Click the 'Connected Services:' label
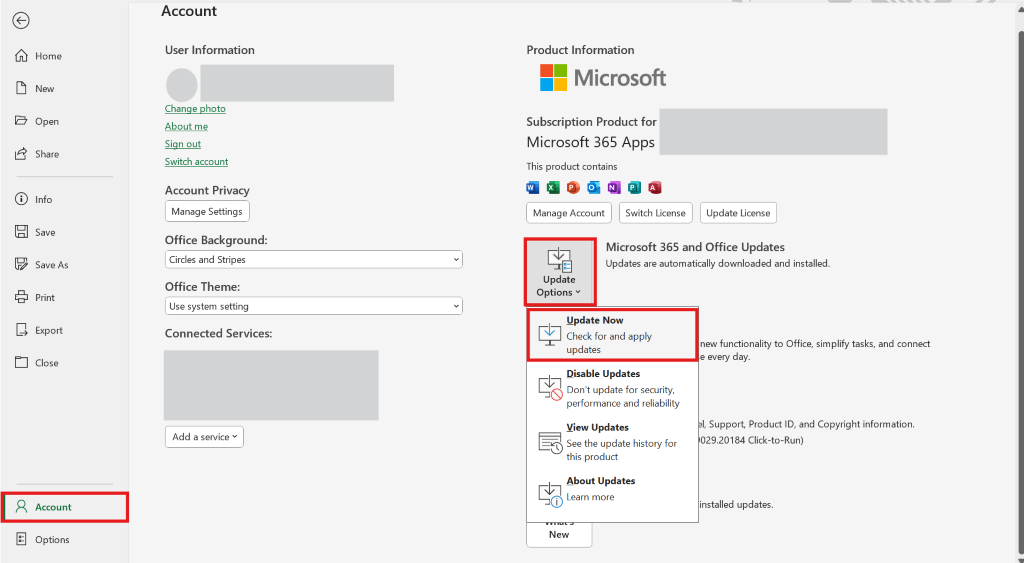The height and width of the screenshot is (563, 1024). 218,333
